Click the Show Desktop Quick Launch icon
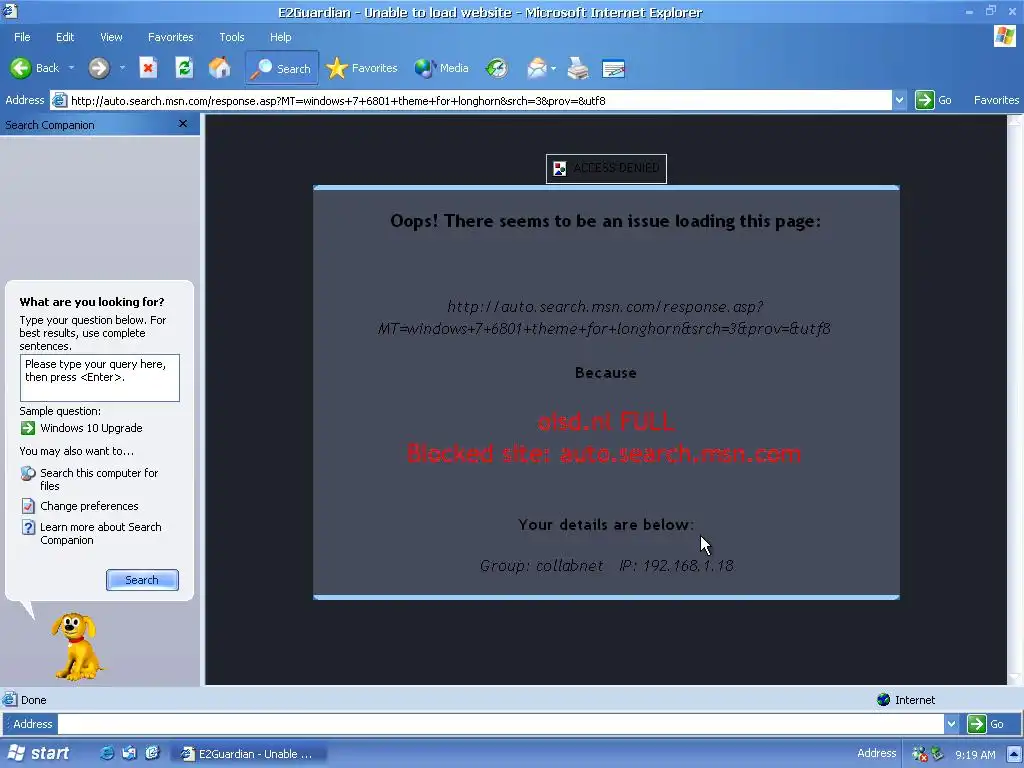The height and width of the screenshot is (768, 1024). pyautogui.click(x=129, y=753)
